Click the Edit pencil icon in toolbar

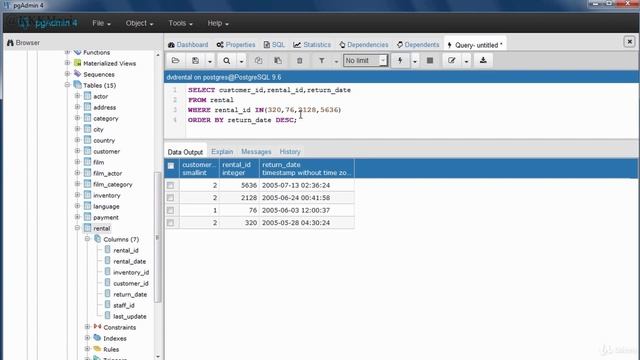pos(451,61)
